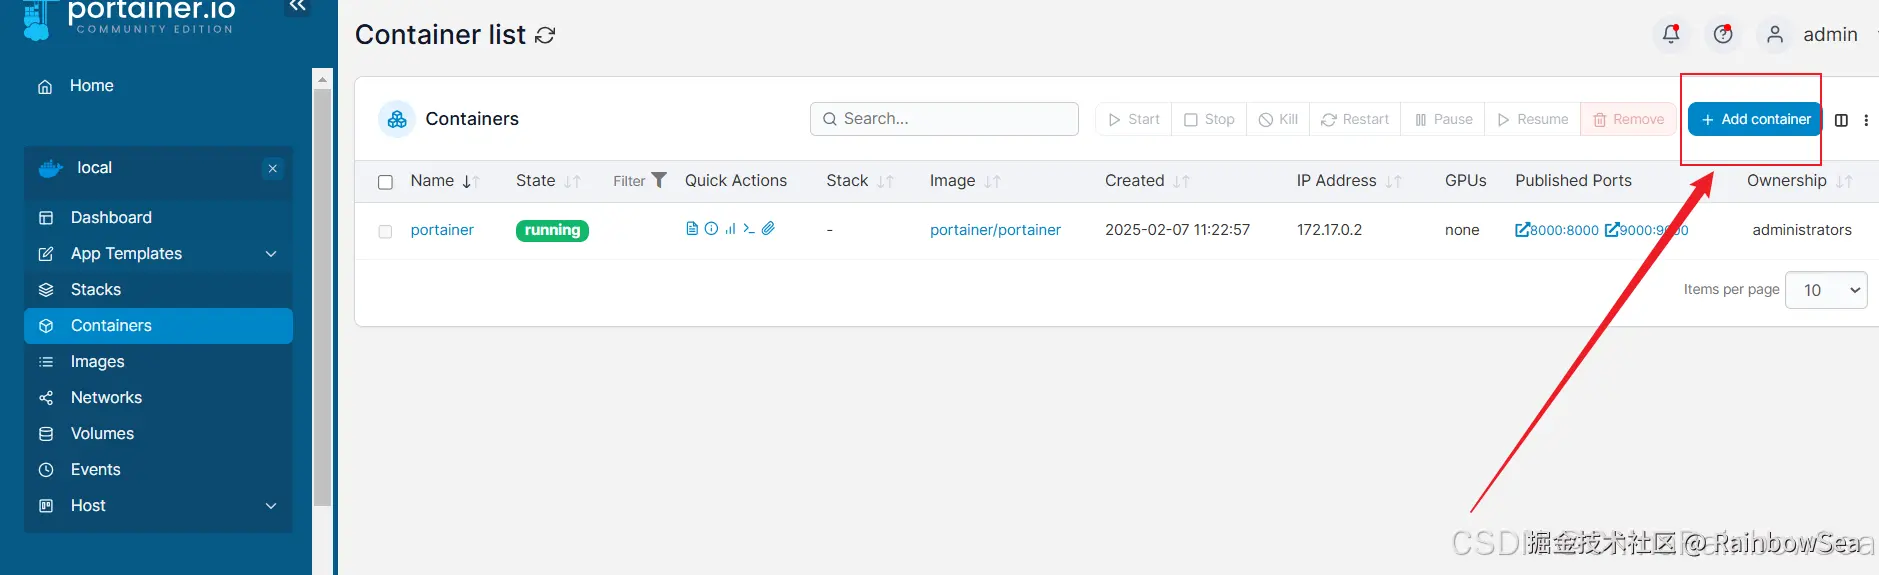
Task: Click the Add container button
Action: coord(1755,119)
